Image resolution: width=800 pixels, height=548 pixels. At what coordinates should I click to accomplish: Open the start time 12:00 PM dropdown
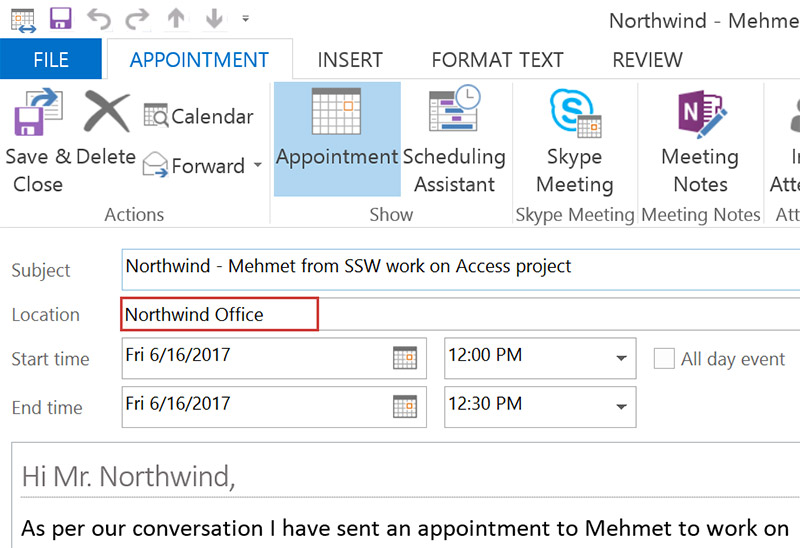[622, 358]
